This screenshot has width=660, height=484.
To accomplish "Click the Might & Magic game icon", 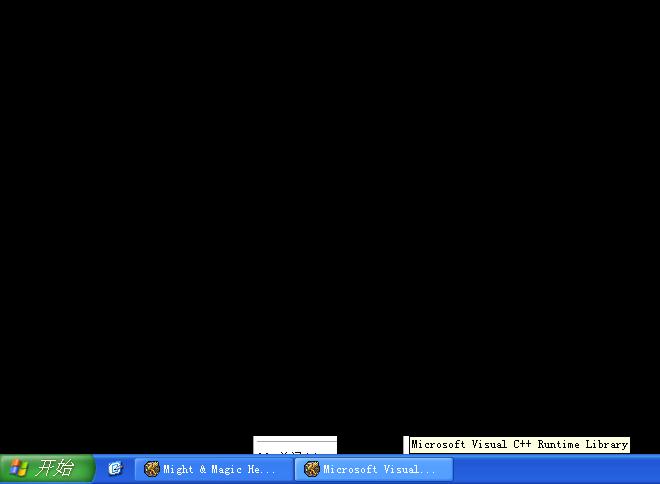I will tap(152, 469).
